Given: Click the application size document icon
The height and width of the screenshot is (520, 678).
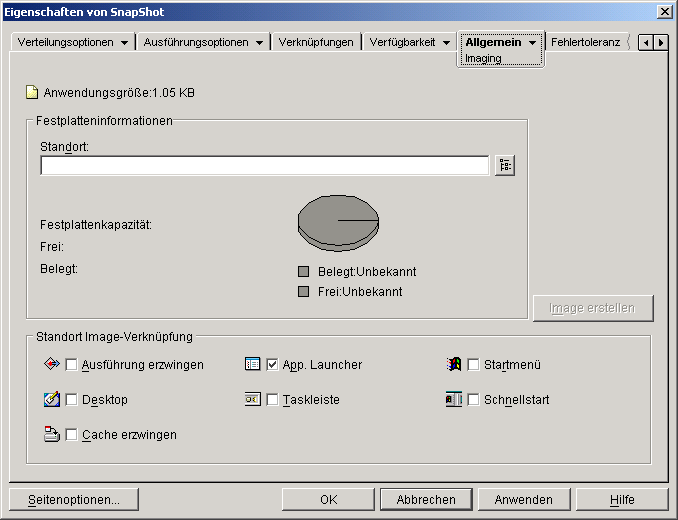Looking at the screenshot, I should point(32,93).
